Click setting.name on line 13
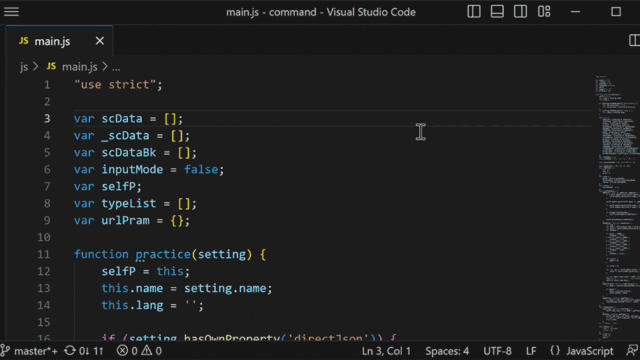 point(225,288)
